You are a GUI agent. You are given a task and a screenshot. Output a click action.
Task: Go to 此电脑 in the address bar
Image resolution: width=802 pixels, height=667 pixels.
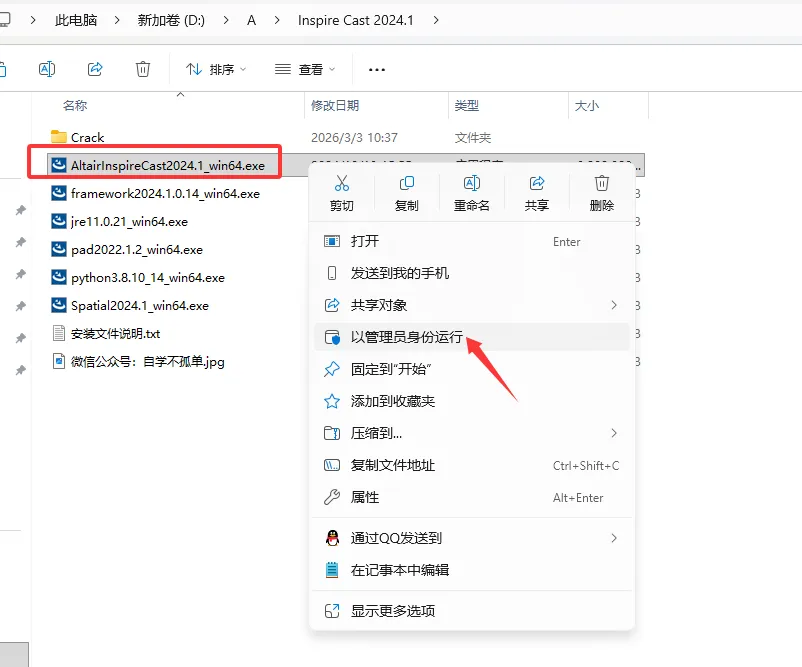(x=76, y=20)
